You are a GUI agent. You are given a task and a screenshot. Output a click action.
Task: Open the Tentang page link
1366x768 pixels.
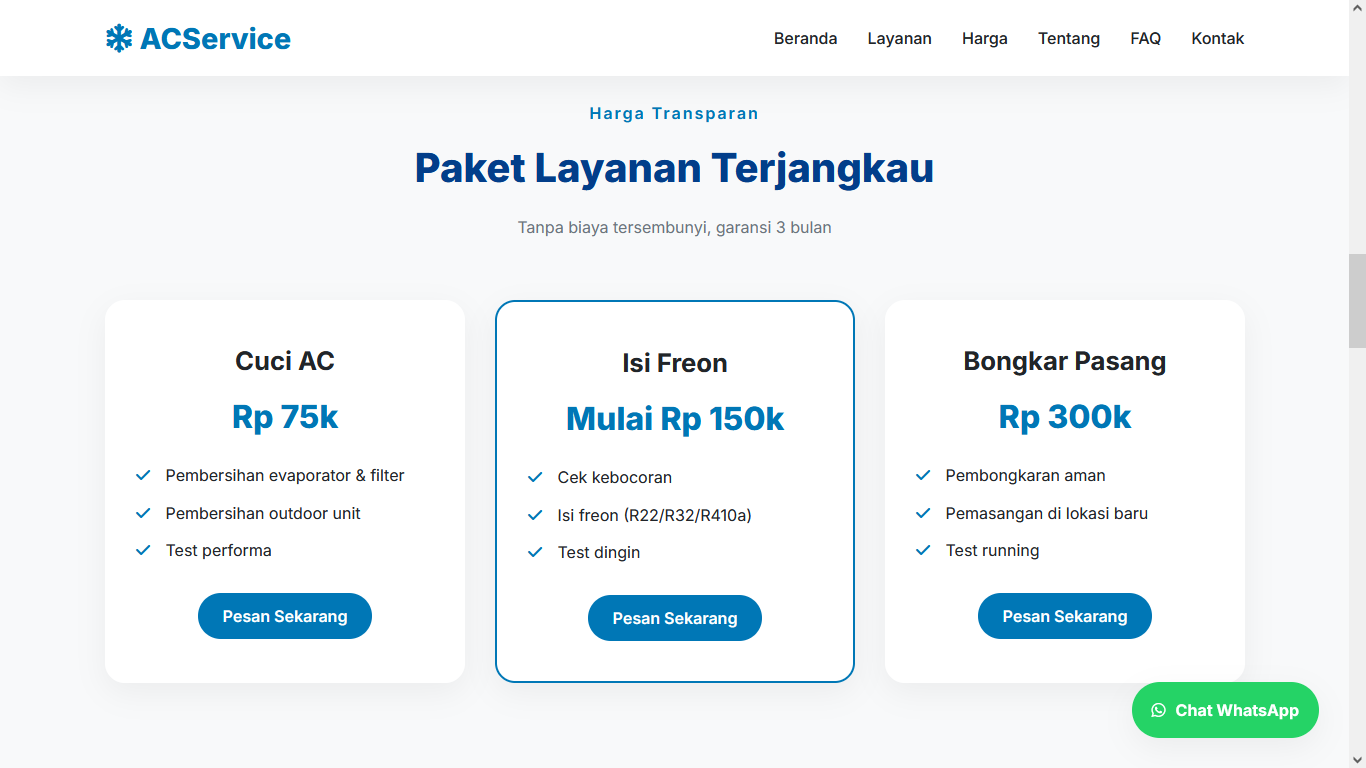coord(1068,39)
